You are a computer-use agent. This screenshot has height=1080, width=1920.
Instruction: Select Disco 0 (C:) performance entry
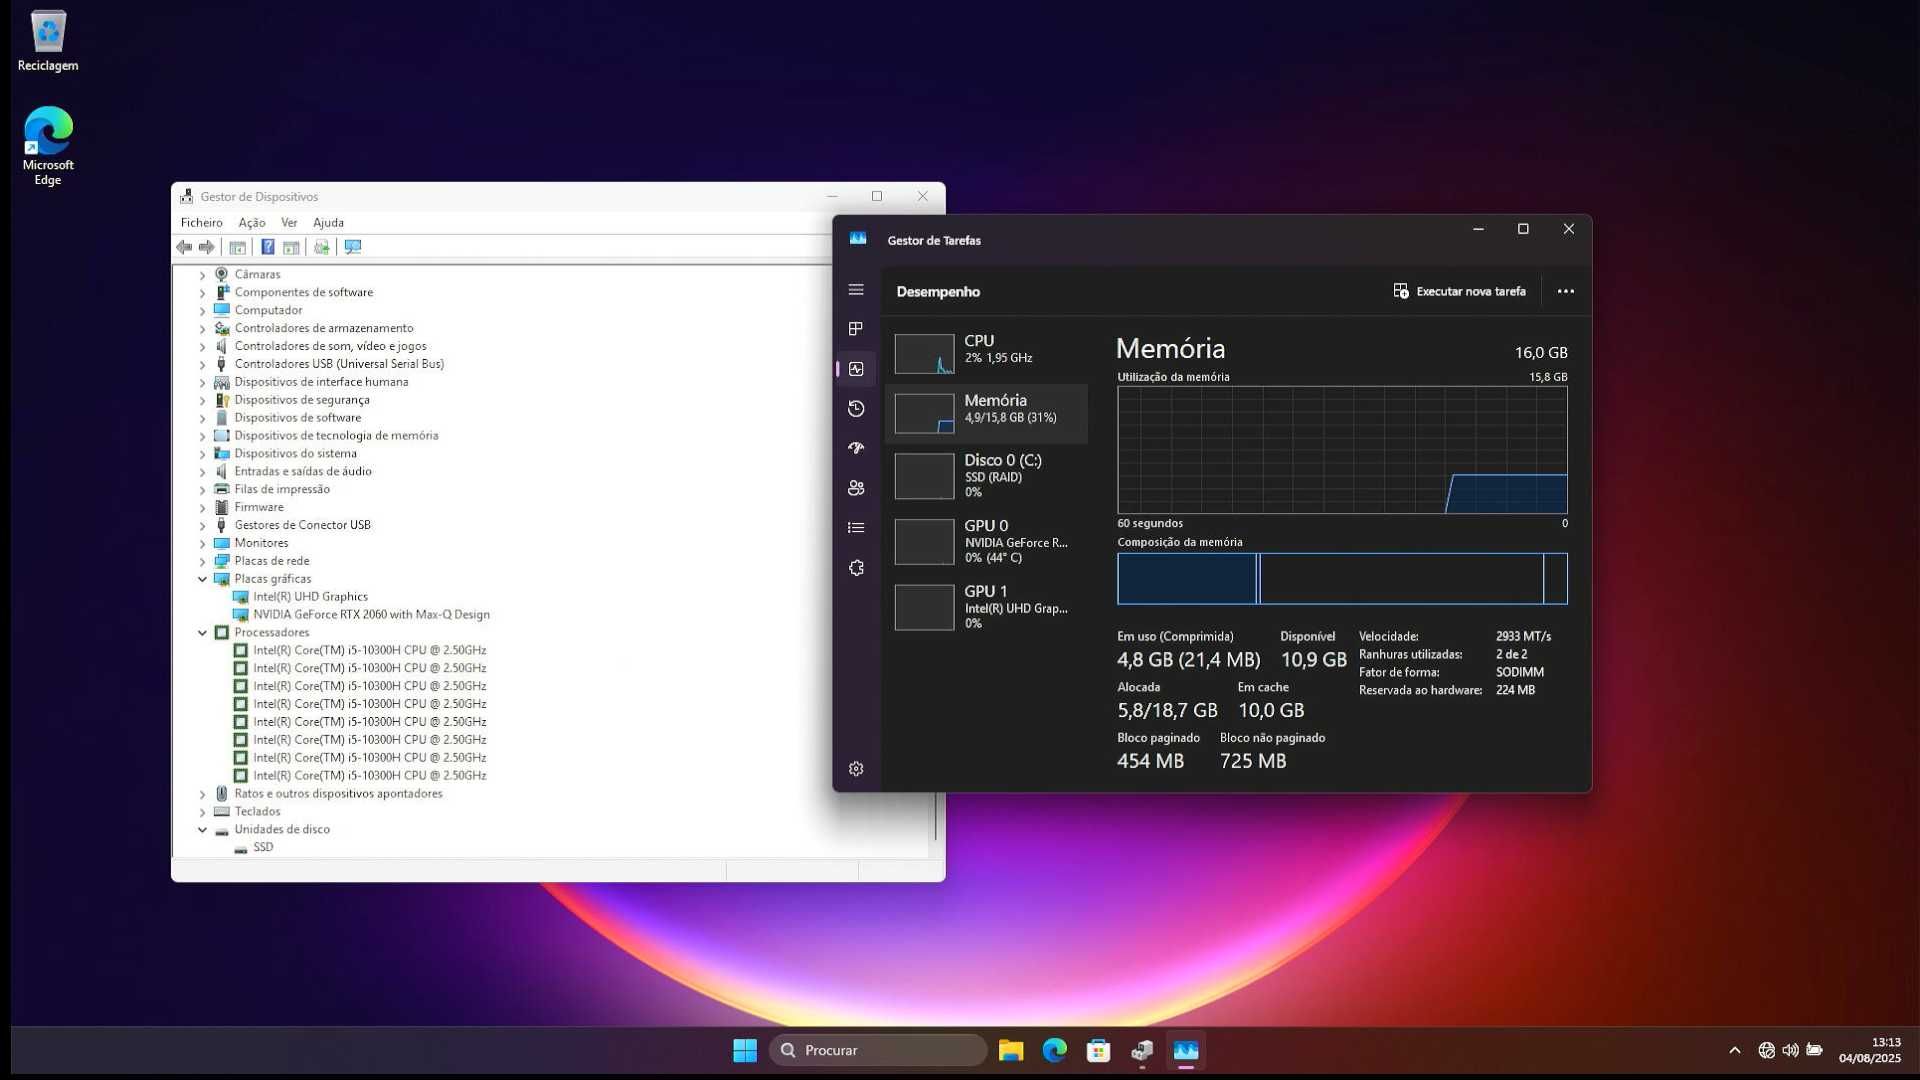point(986,476)
